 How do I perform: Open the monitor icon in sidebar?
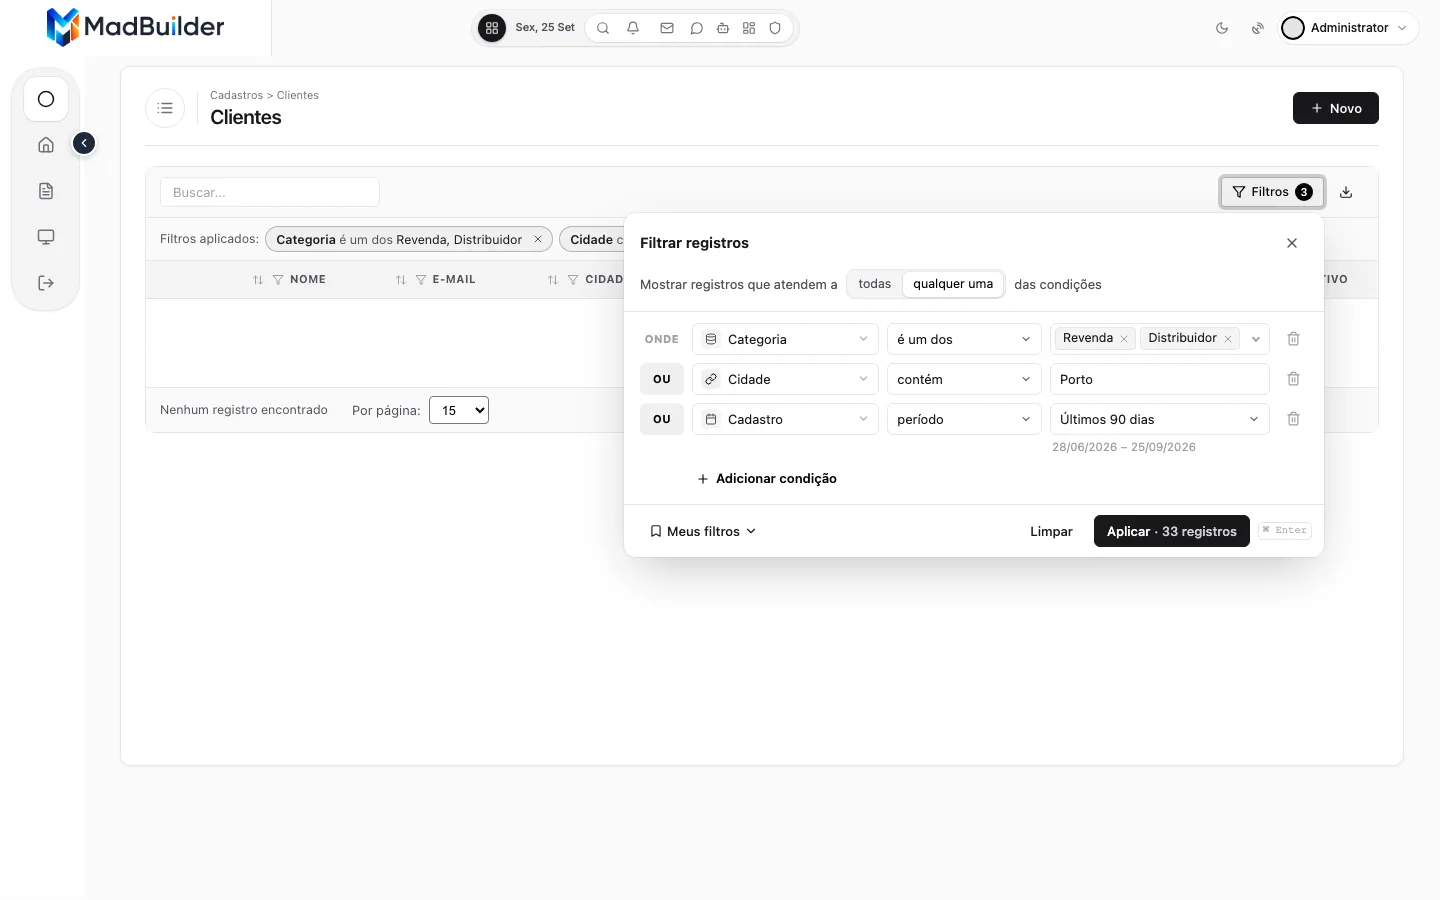point(46,237)
